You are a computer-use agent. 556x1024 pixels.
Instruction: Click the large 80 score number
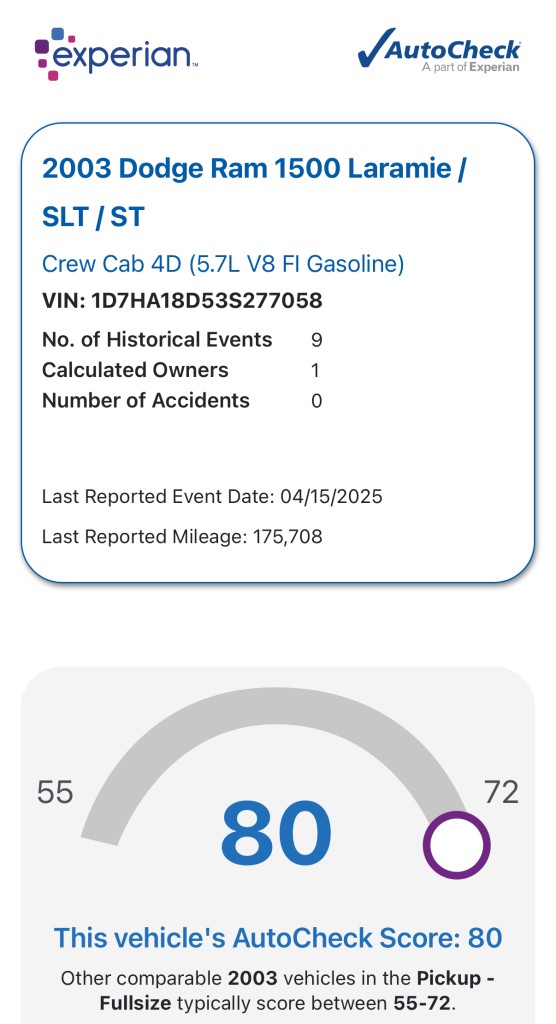(x=276, y=833)
